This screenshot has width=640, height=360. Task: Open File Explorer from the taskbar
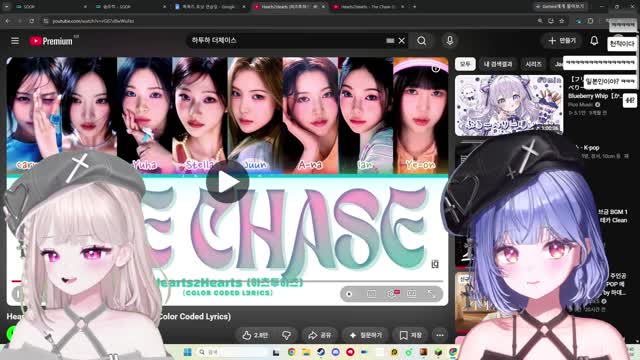coord(306,352)
